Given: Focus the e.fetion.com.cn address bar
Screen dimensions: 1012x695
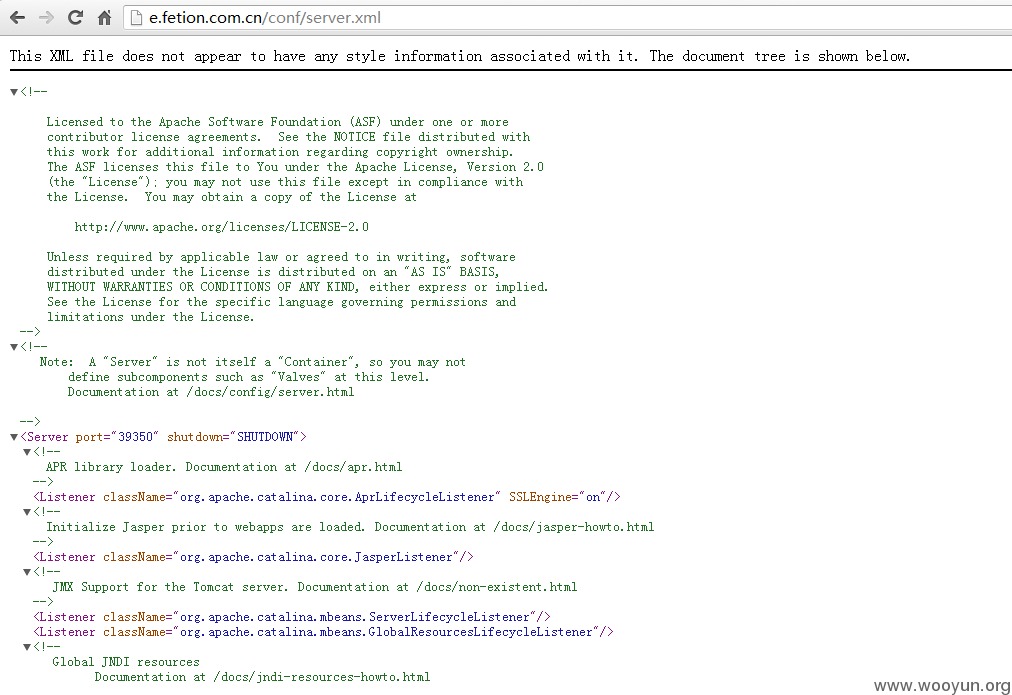Looking at the screenshot, I should tap(568, 17).
